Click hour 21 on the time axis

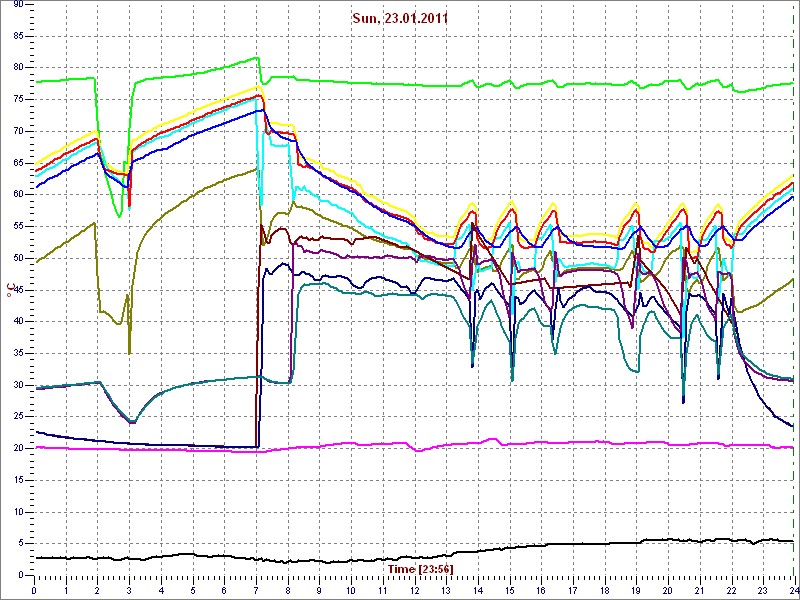698,590
